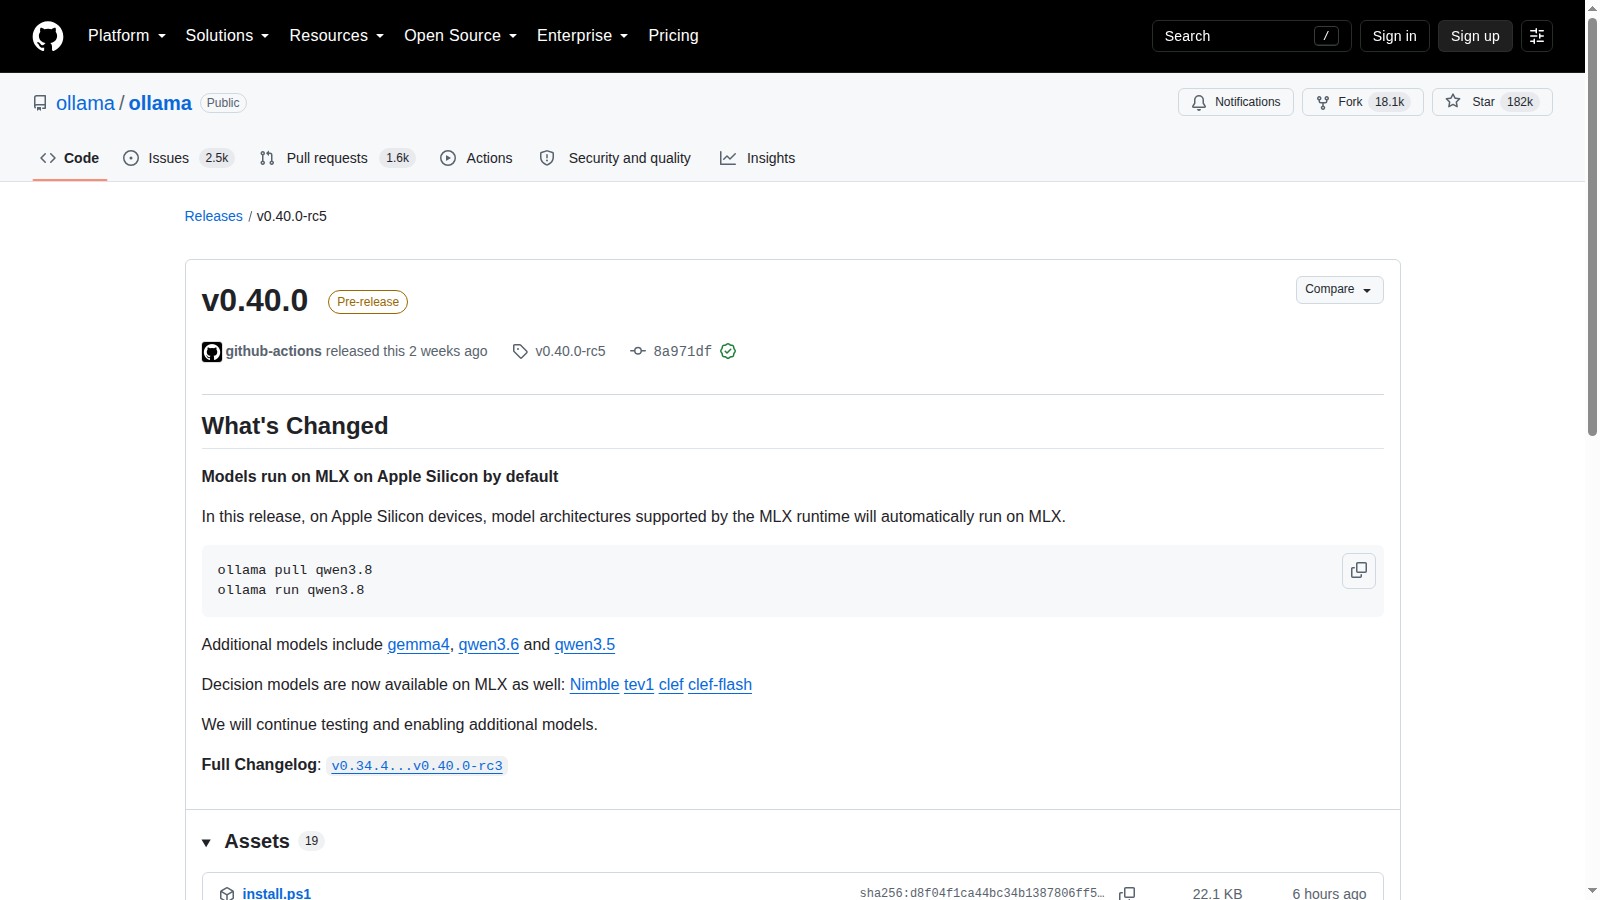Click the fork icon in Fork button
This screenshot has height=900, width=1600.
coord(1323,102)
